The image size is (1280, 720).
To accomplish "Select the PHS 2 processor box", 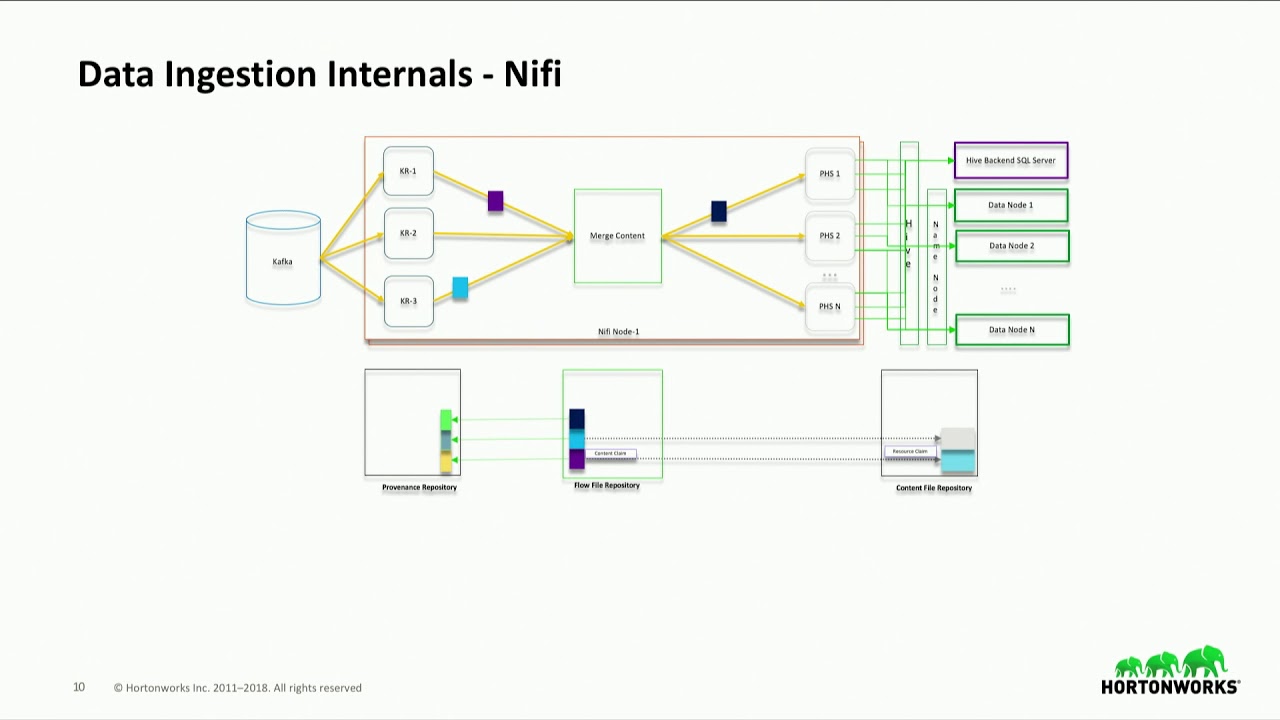I will point(830,236).
